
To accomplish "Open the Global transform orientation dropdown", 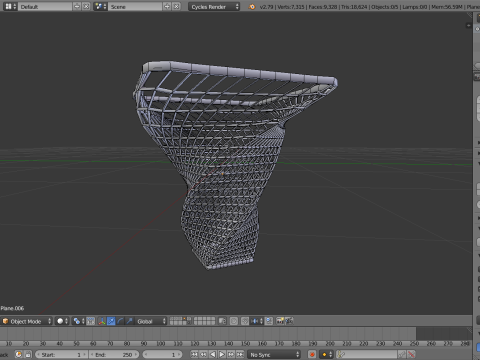I will click(x=151, y=321).
